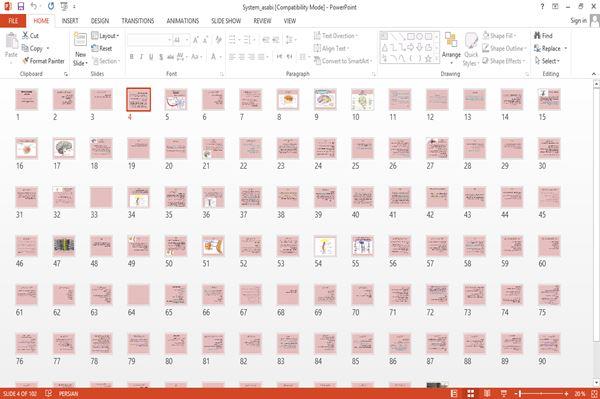Switch to Slide Sorter view in status bar
The image size is (600, 399).
click(471, 394)
